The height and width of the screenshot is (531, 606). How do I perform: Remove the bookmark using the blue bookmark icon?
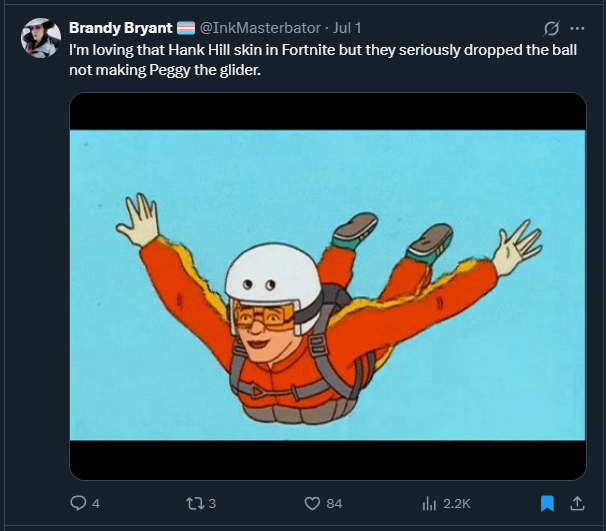547,503
